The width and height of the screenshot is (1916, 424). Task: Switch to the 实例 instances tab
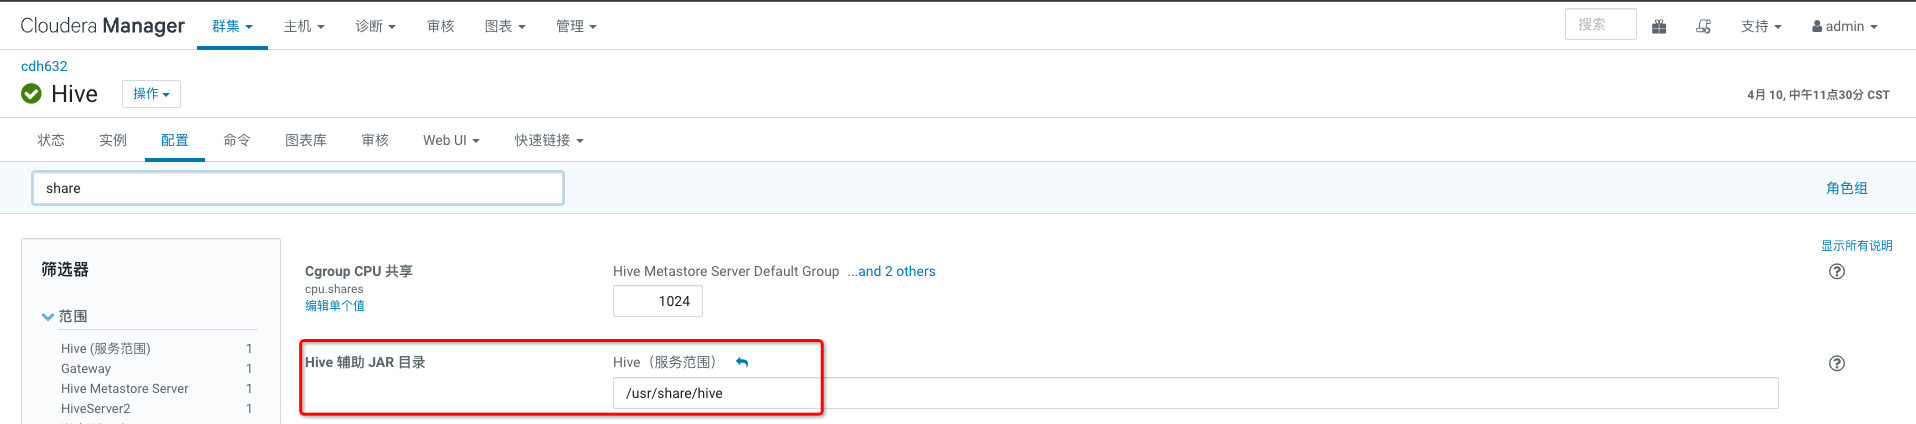point(113,141)
